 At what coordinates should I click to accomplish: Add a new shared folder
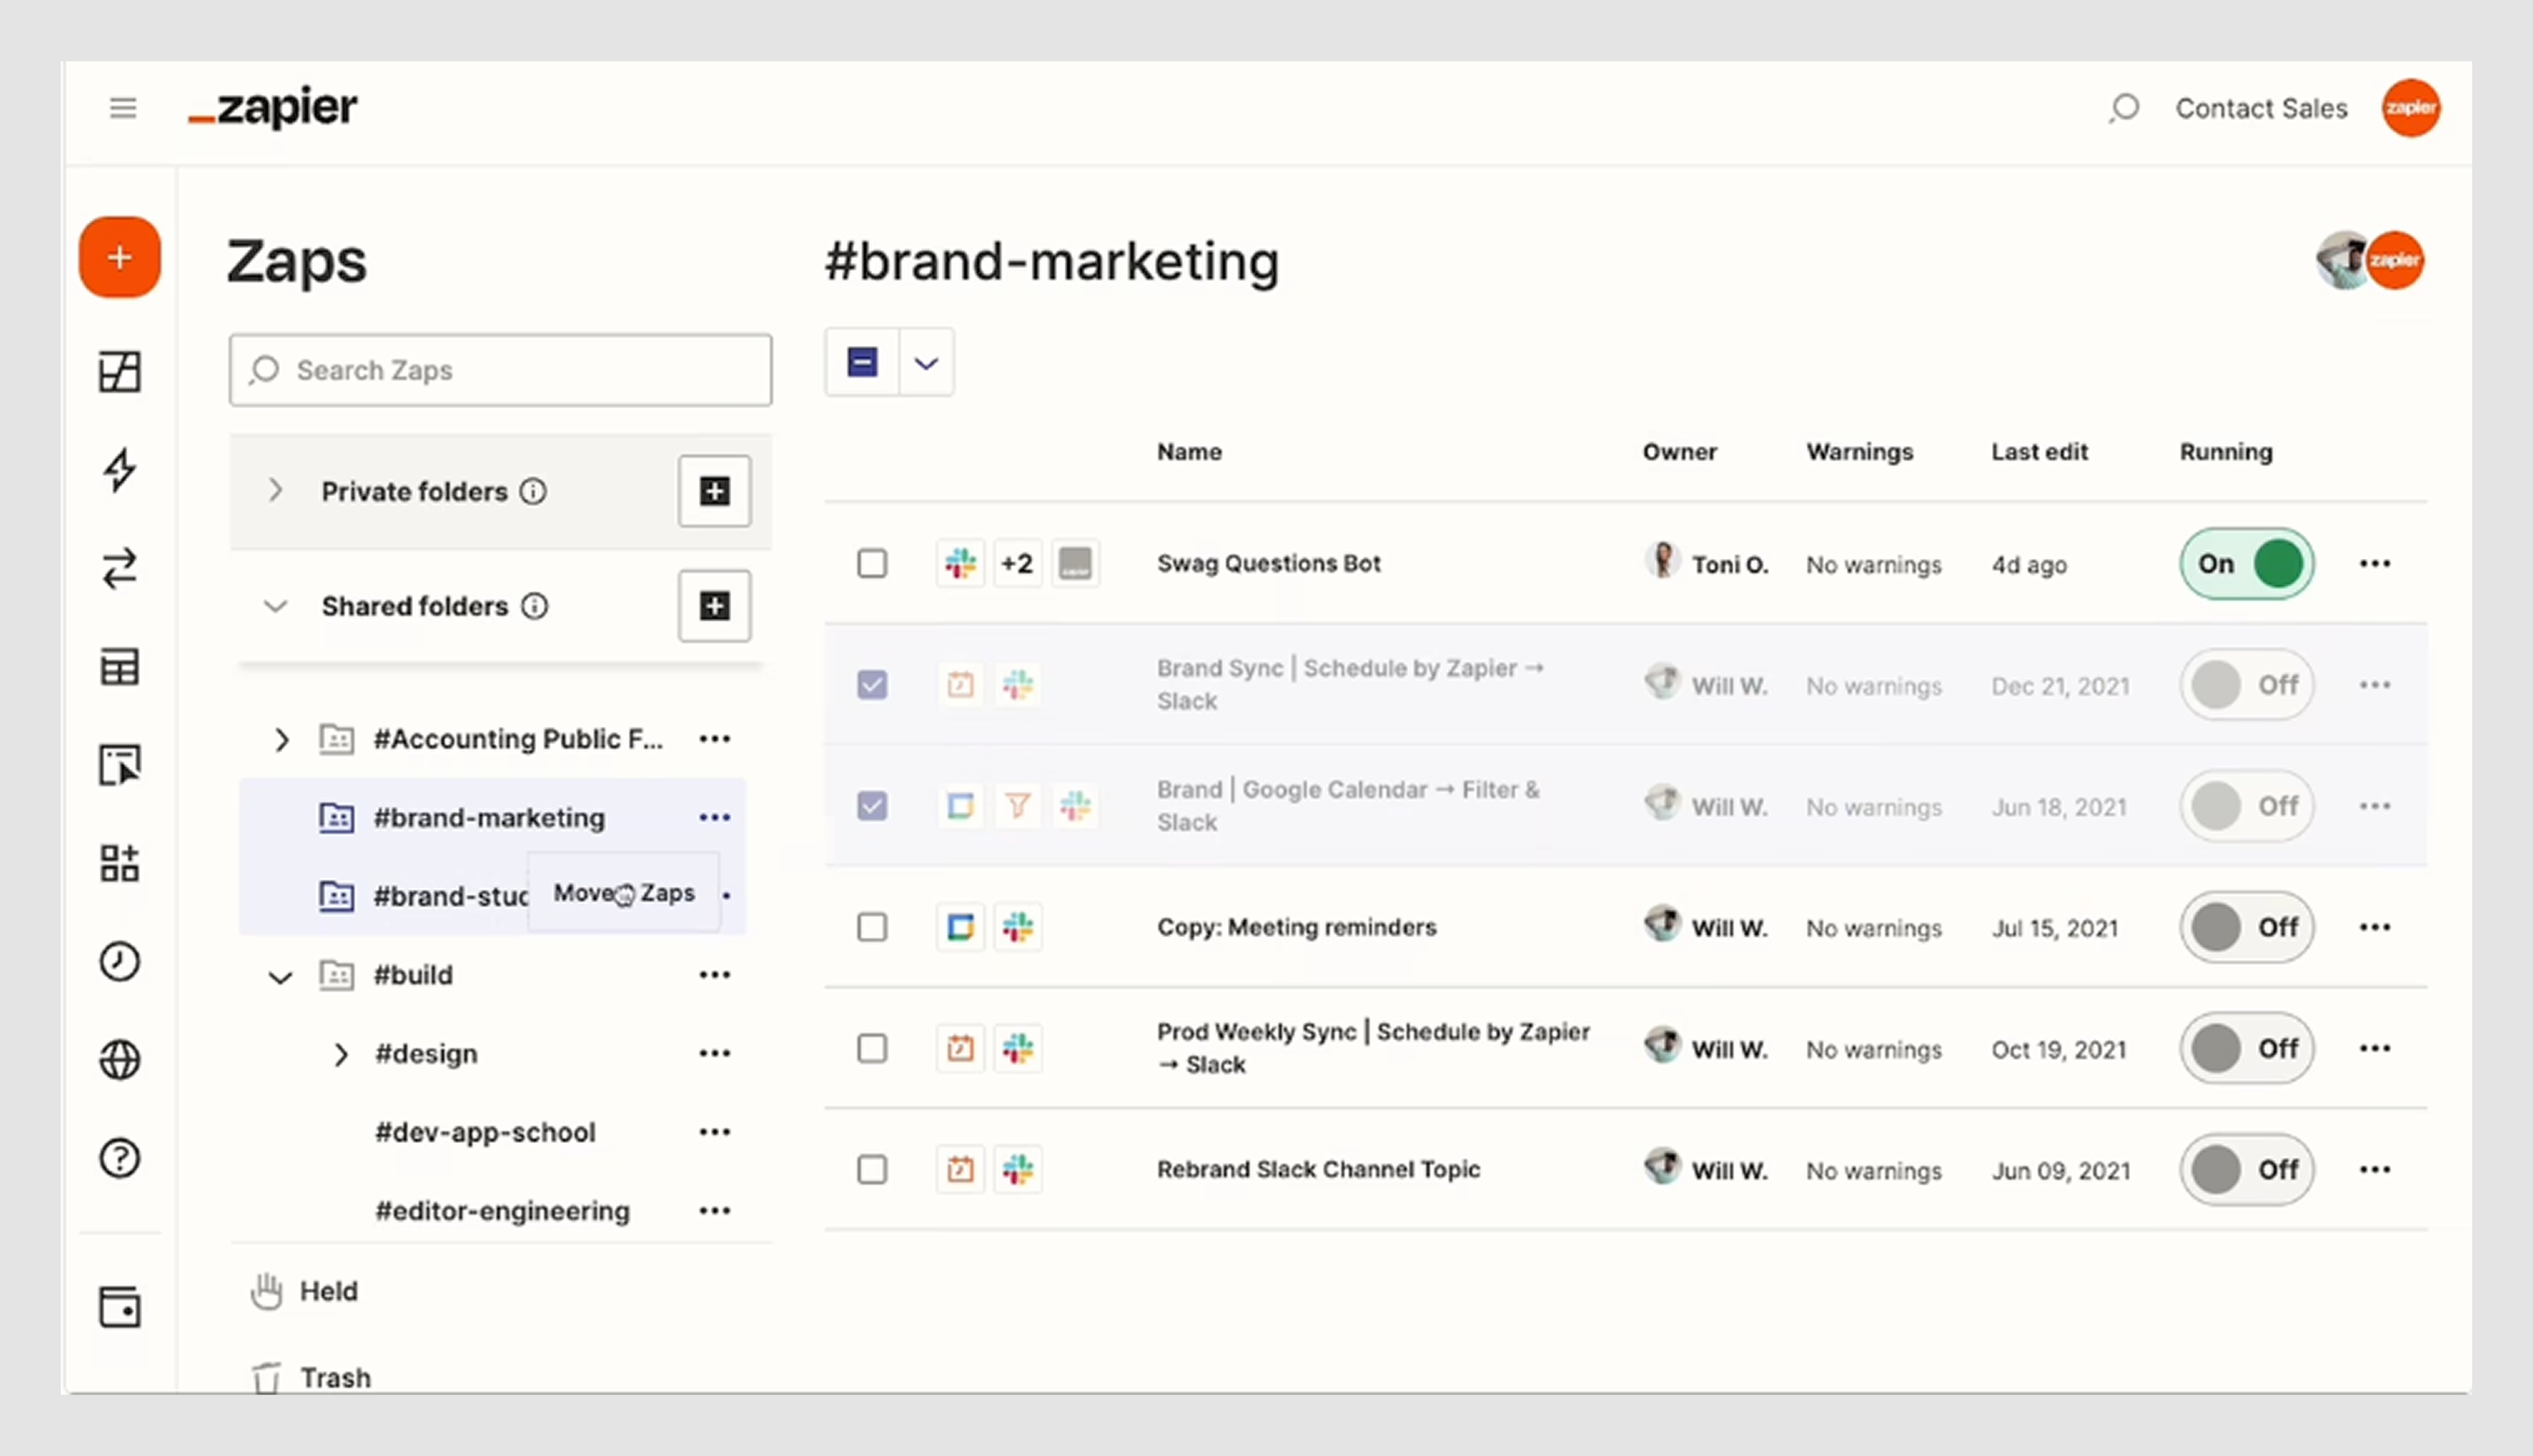pos(714,606)
